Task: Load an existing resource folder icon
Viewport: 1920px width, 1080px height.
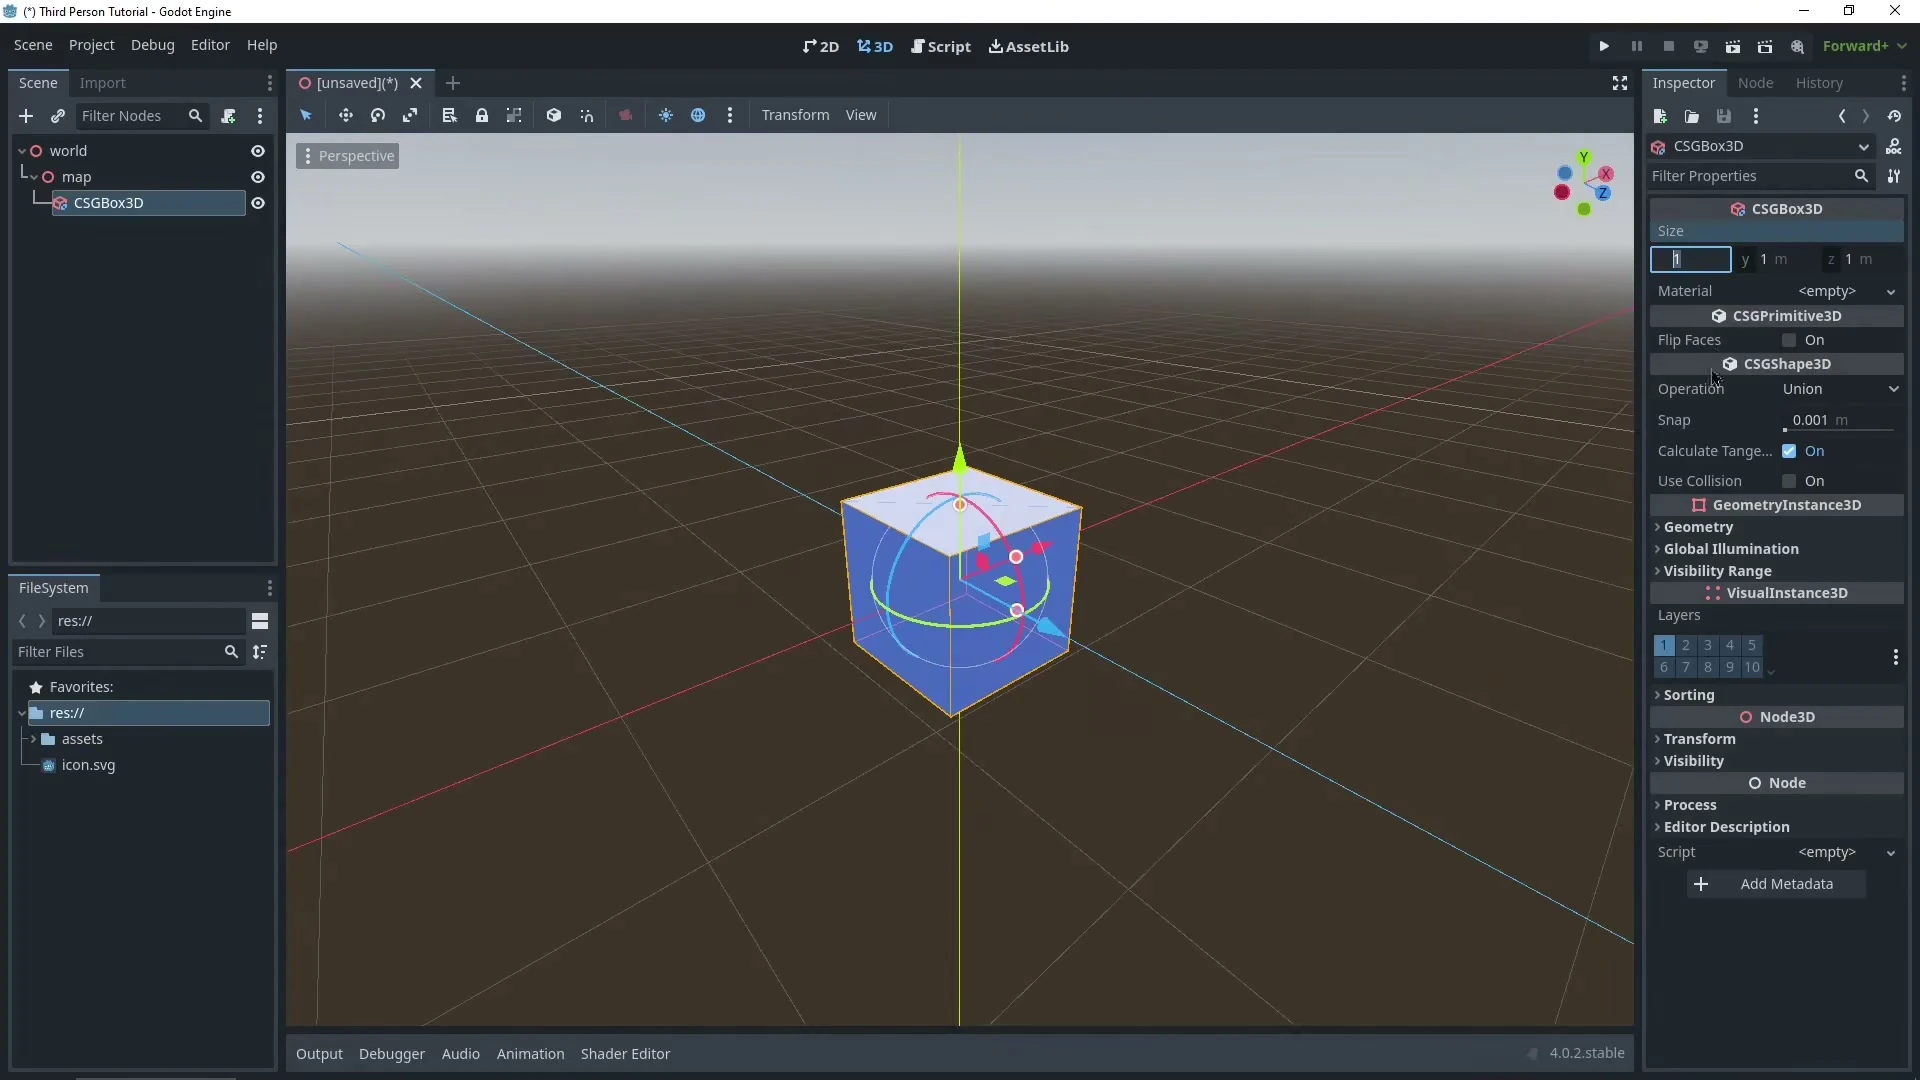Action: tap(1692, 116)
